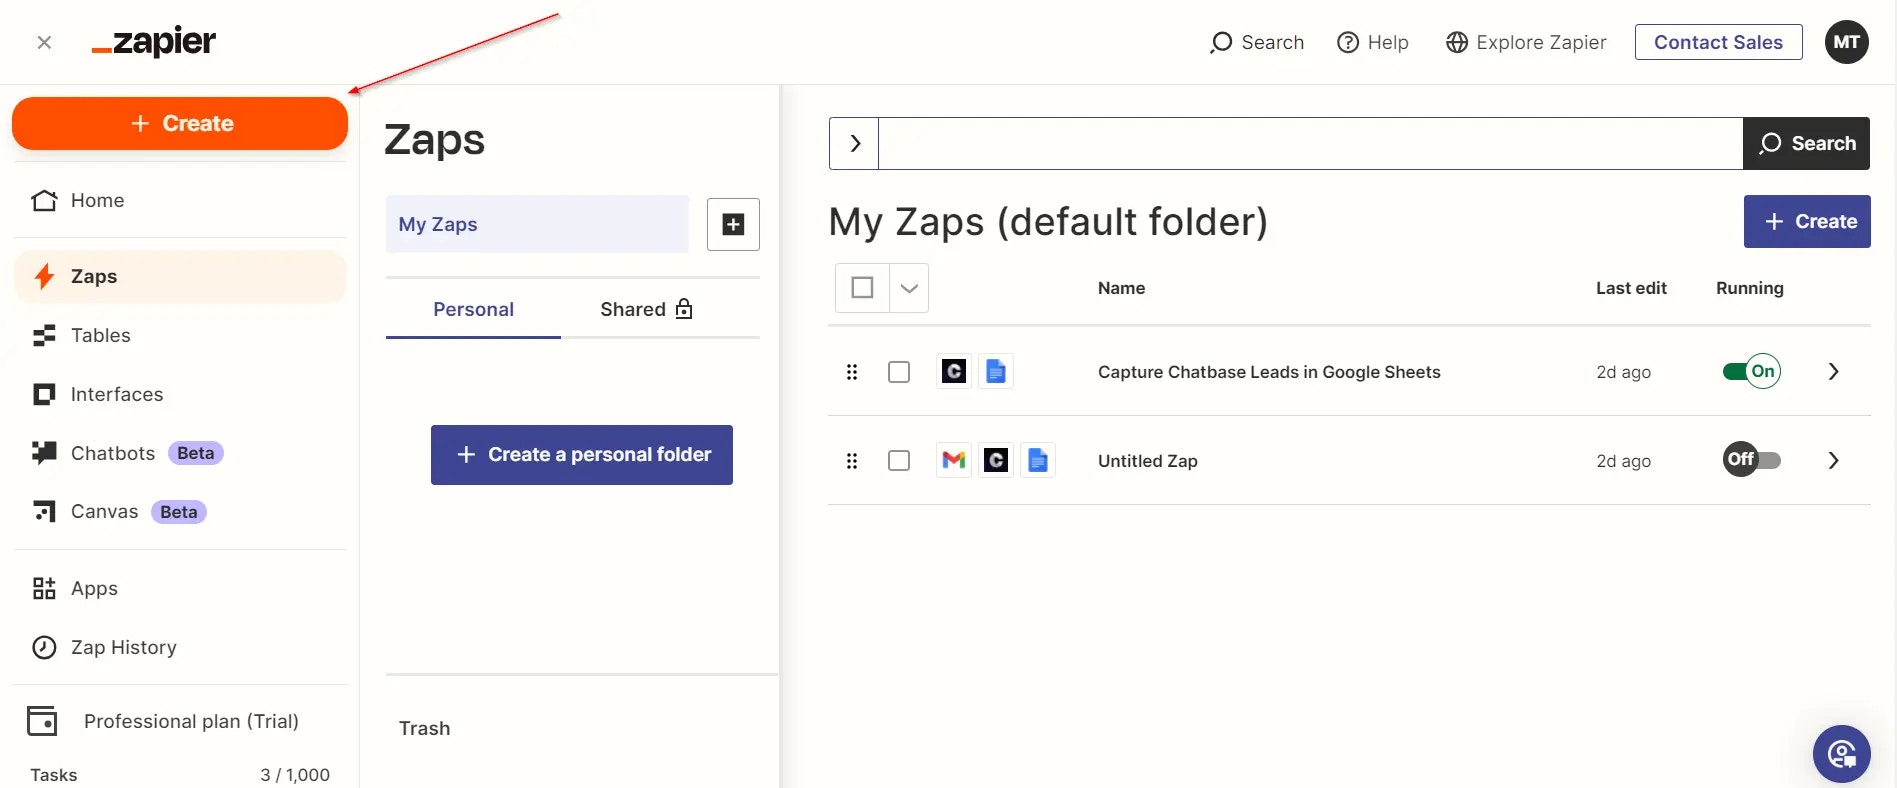This screenshot has height=788, width=1897.
Task: Click the MT profile avatar
Action: click(x=1846, y=42)
